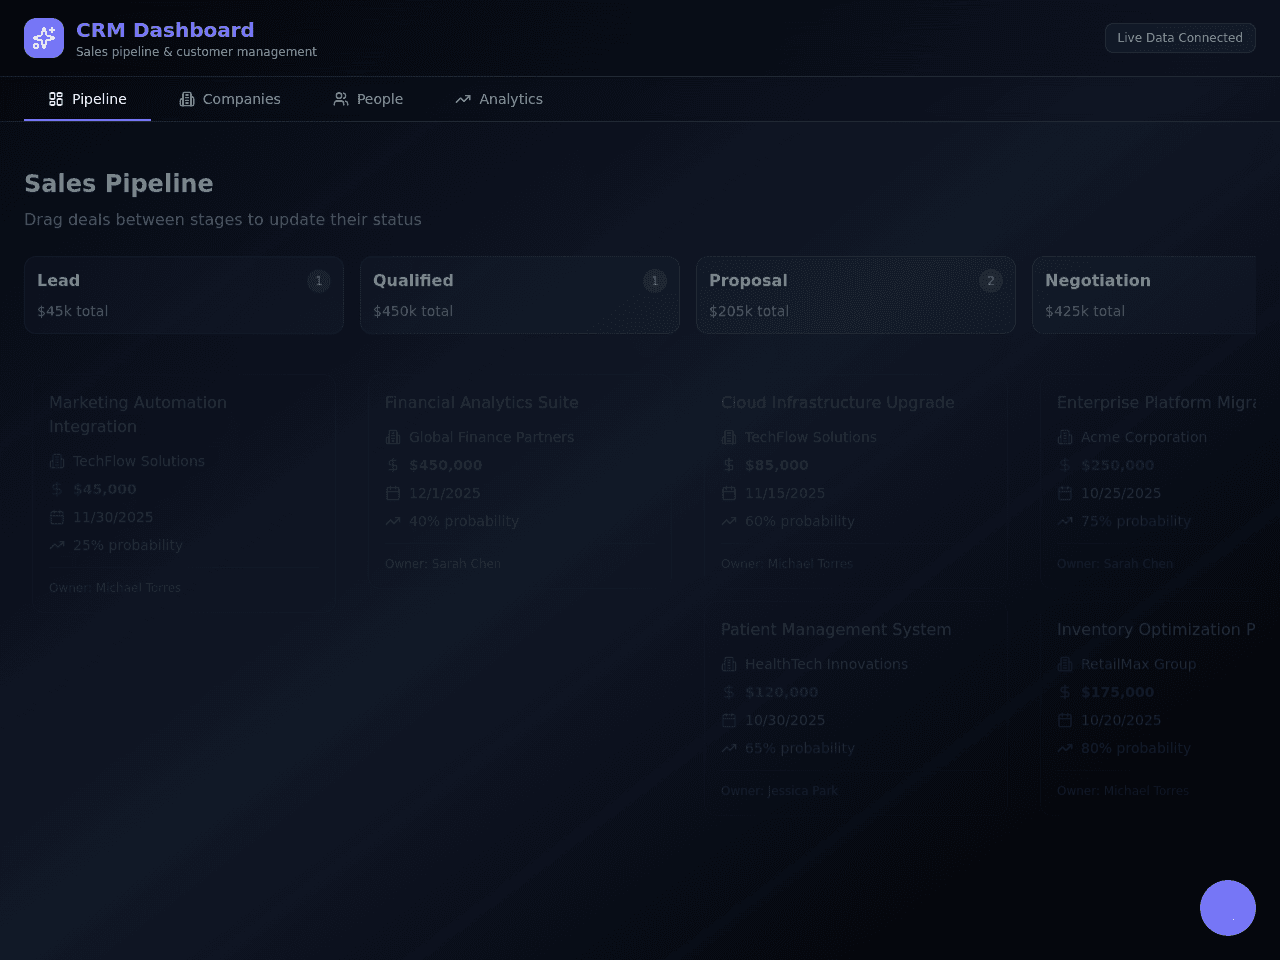The image size is (1280, 960).
Task: Click the calendar icon beside 11/15/2025
Action: [x=729, y=493]
